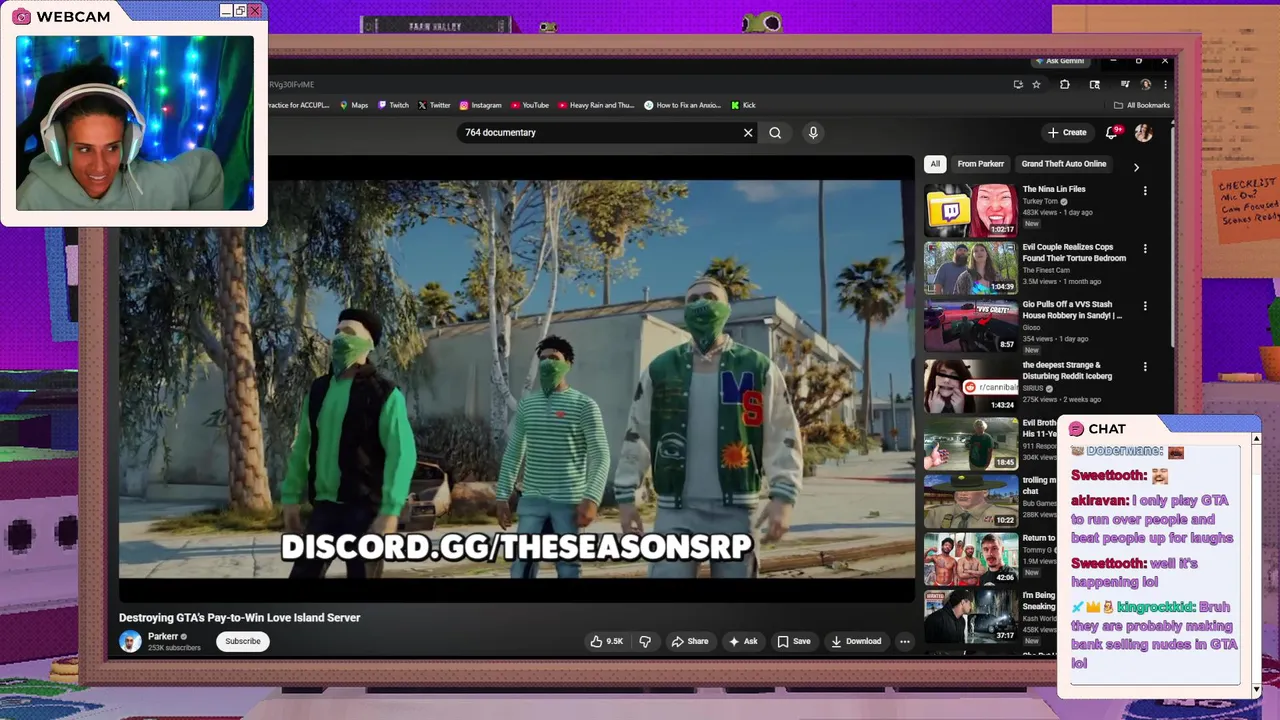Open Chrome profile avatar in toolbar
The width and height of the screenshot is (1280, 720).
pyautogui.click(x=1146, y=84)
